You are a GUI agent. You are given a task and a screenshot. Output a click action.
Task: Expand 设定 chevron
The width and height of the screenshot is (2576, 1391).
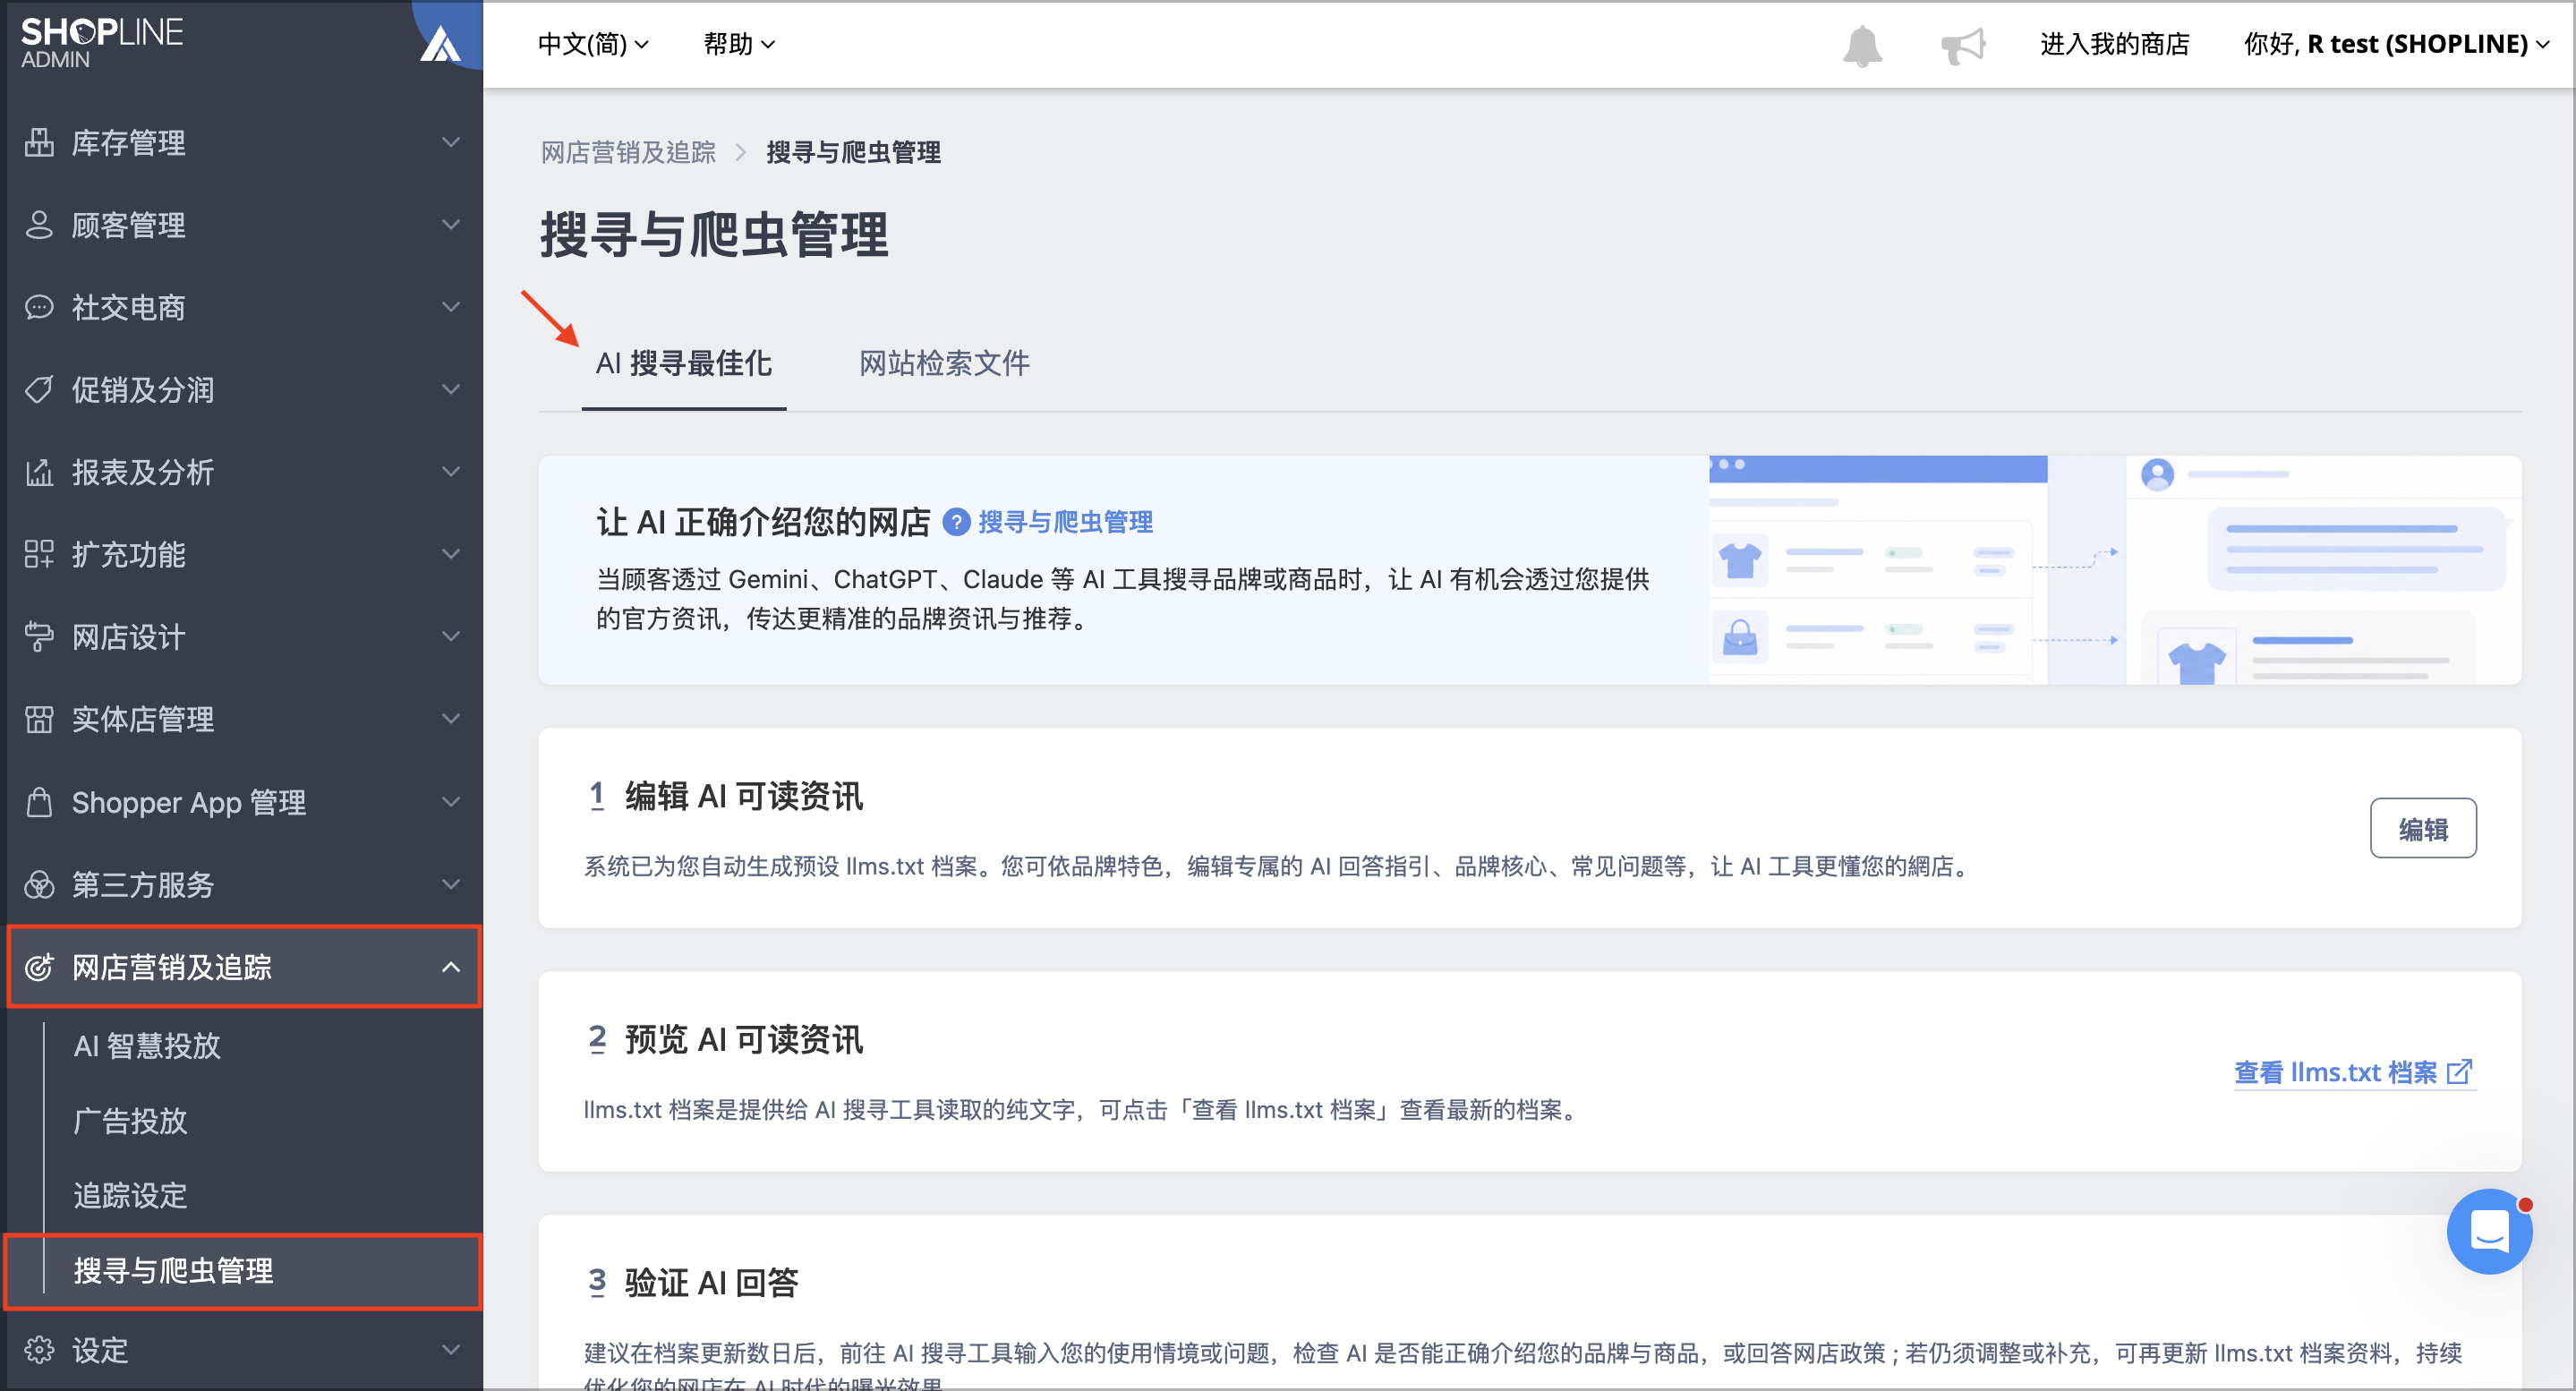click(x=451, y=1350)
